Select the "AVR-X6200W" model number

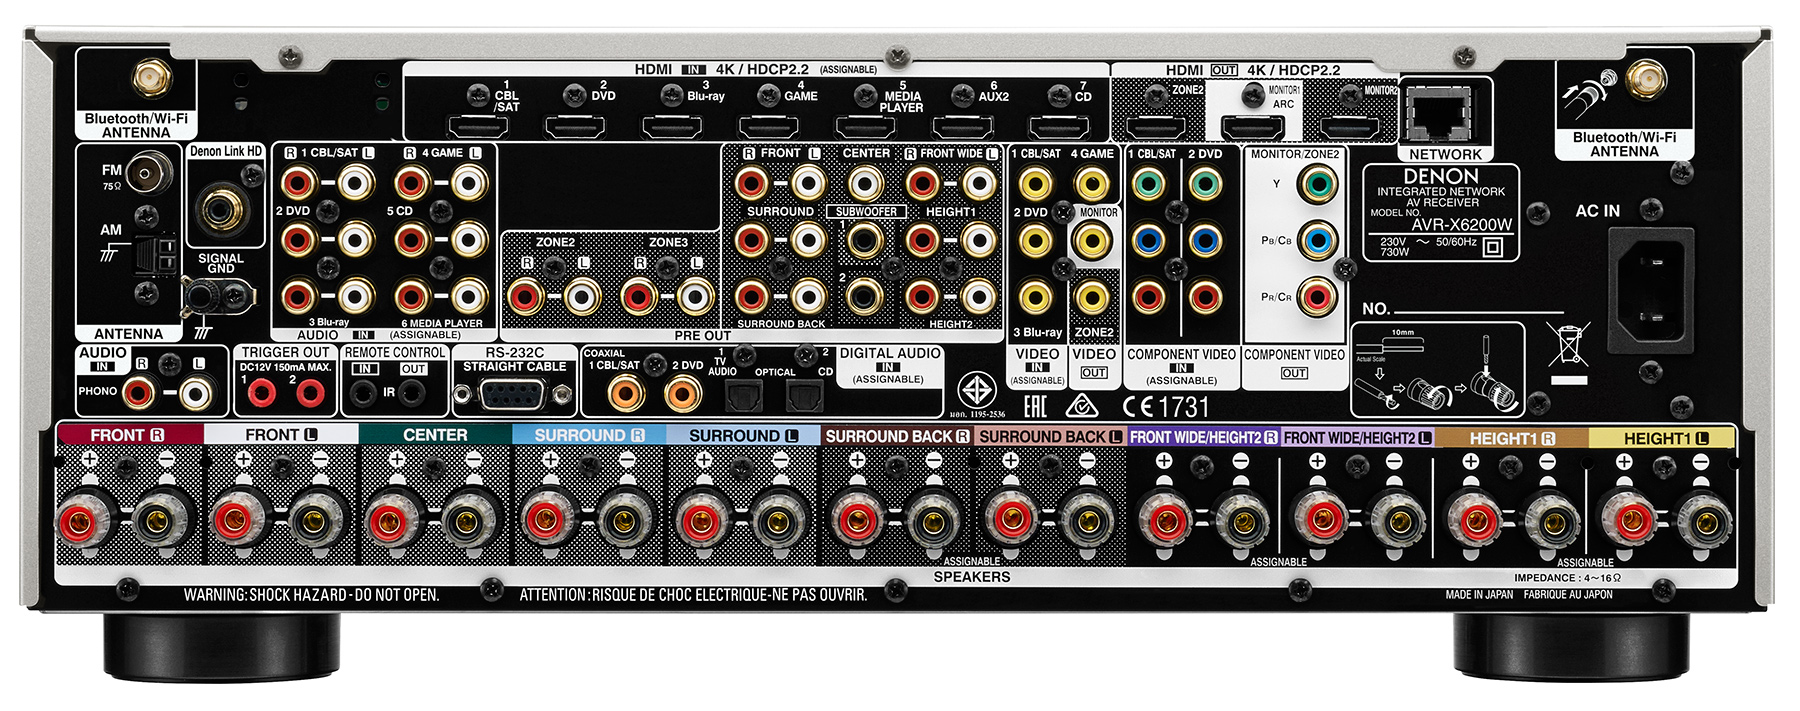(1462, 226)
